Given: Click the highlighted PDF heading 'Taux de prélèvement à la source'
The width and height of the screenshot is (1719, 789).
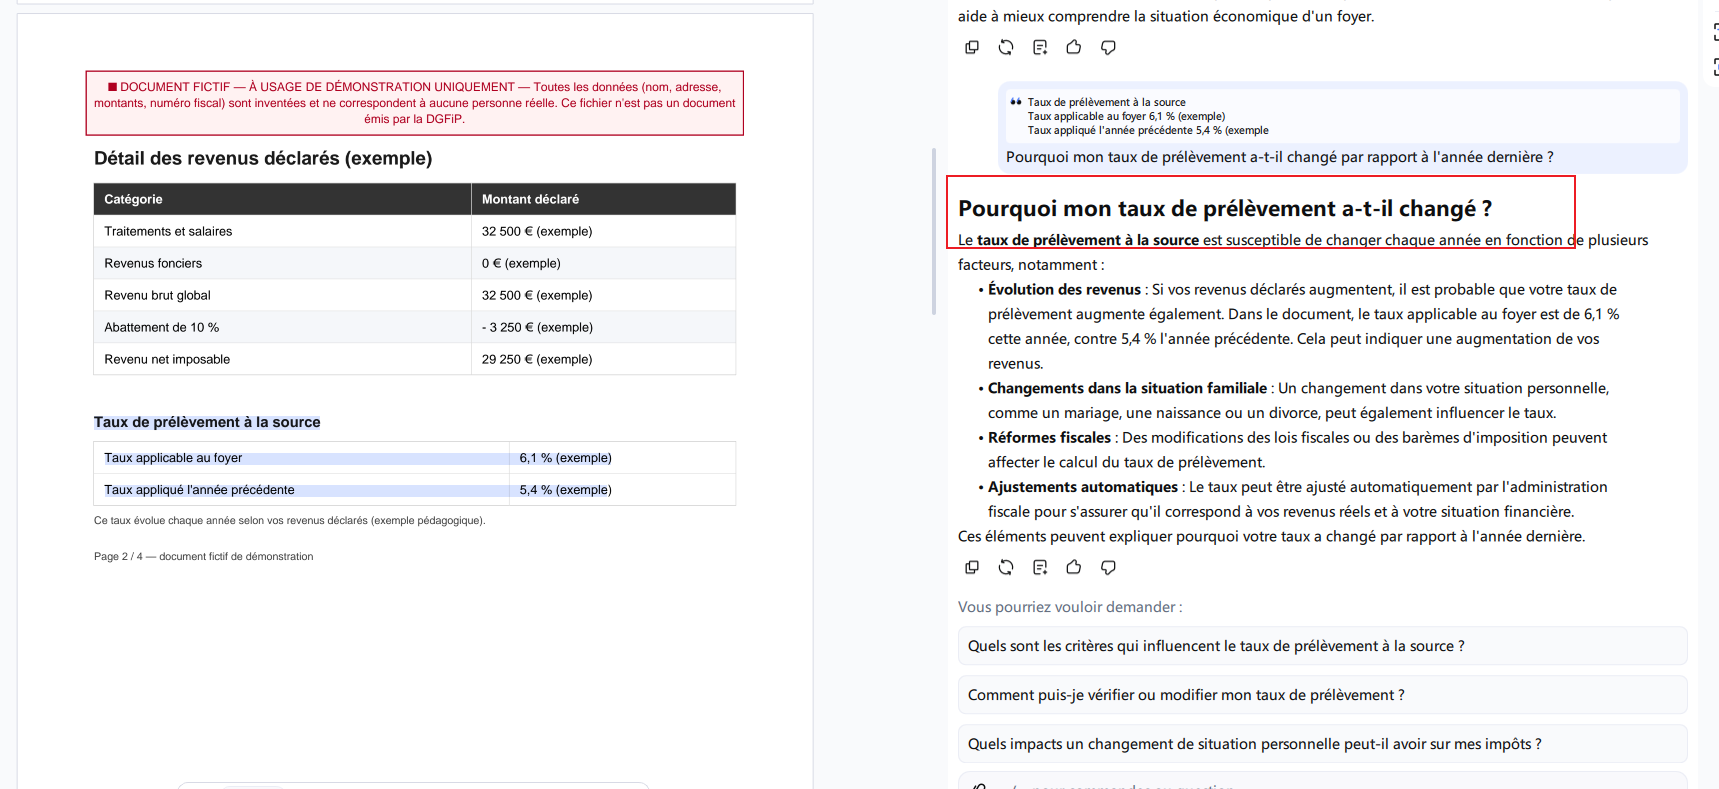Looking at the screenshot, I should (x=207, y=422).
